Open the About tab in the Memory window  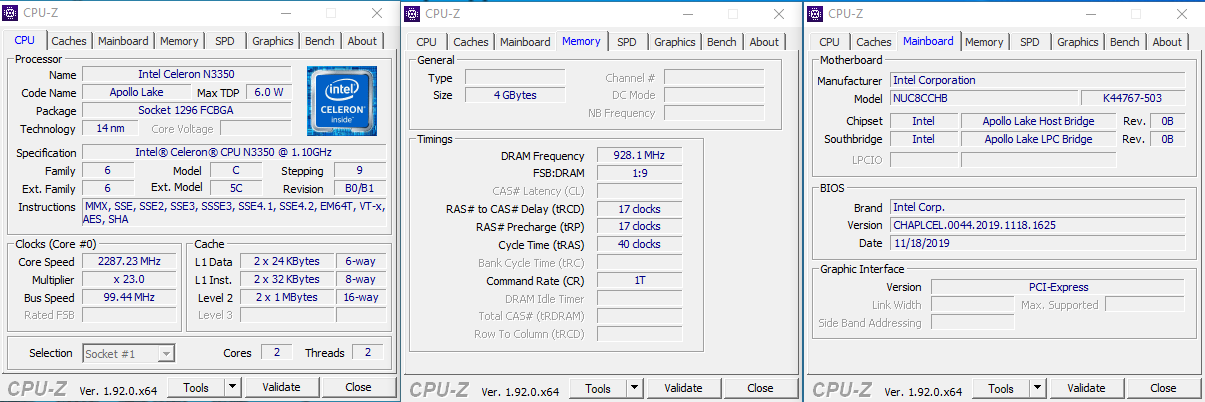(x=764, y=42)
